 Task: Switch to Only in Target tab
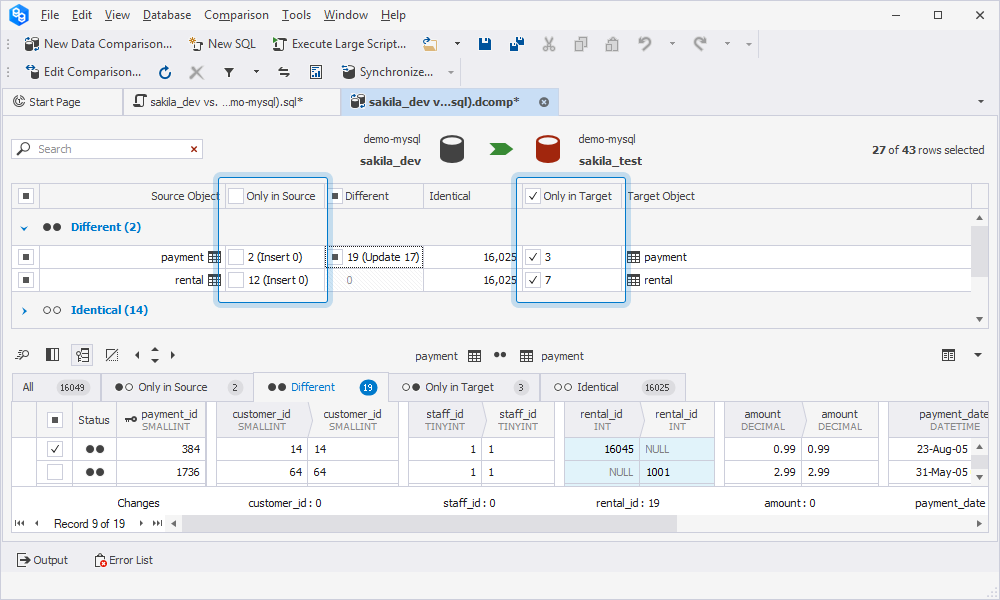[x=459, y=387]
